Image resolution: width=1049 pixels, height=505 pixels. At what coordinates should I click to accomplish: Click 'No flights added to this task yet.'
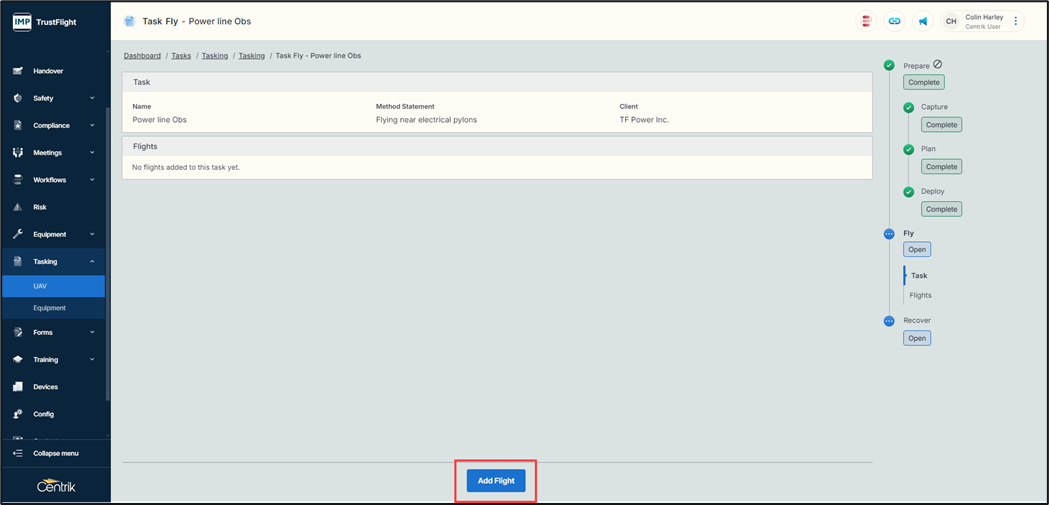[x=186, y=168]
